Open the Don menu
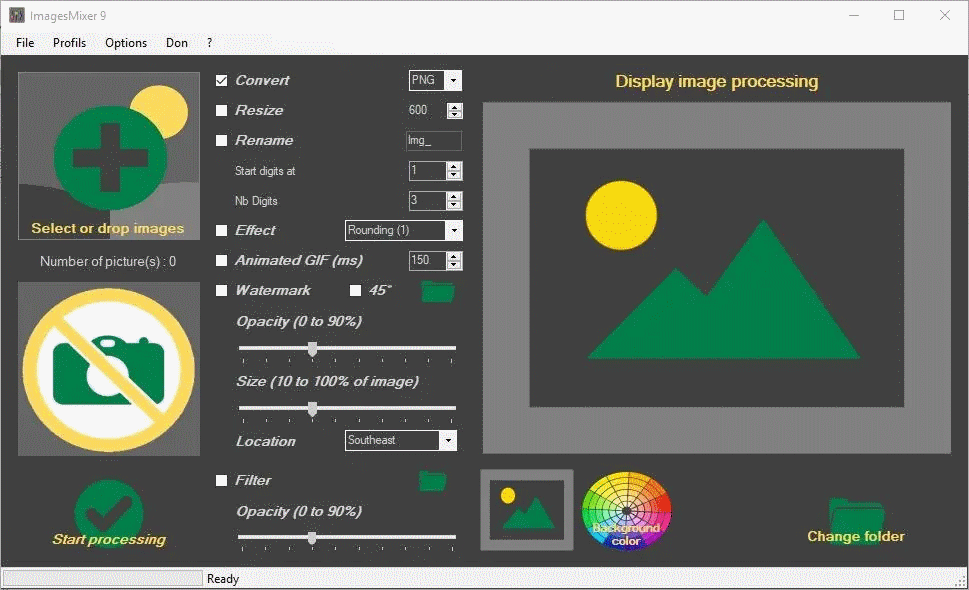 coord(177,43)
